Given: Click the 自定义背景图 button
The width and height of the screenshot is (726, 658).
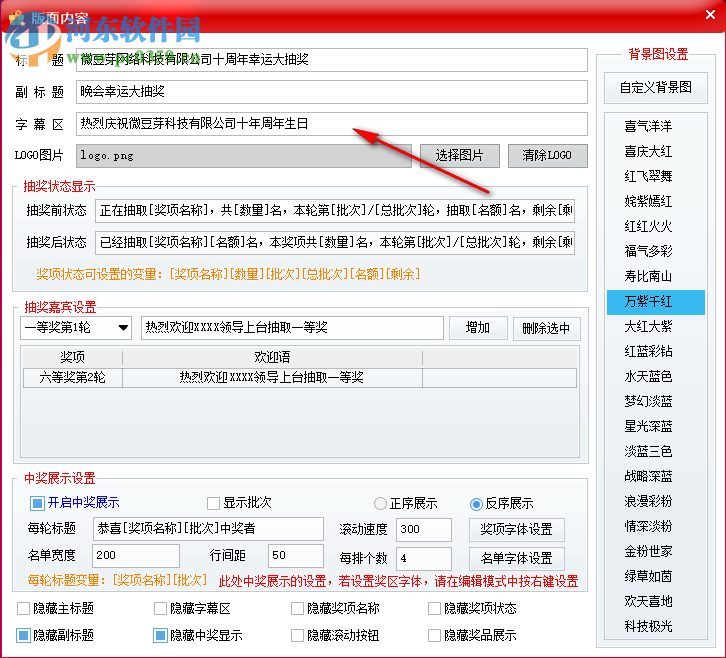Looking at the screenshot, I should tap(656, 88).
